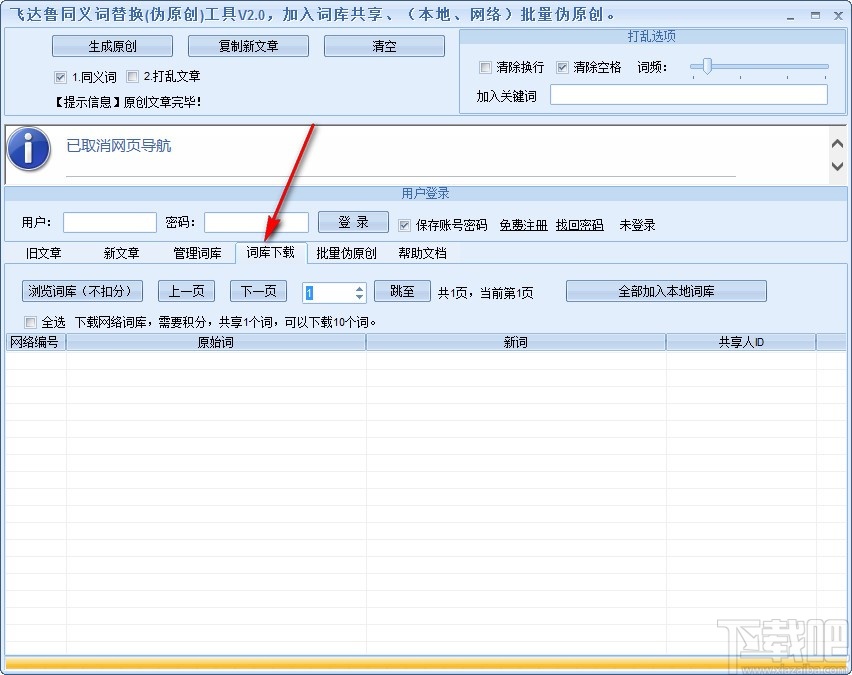The height and width of the screenshot is (675, 852).
Task: Open the 批量伪原创 tab
Action: (346, 253)
